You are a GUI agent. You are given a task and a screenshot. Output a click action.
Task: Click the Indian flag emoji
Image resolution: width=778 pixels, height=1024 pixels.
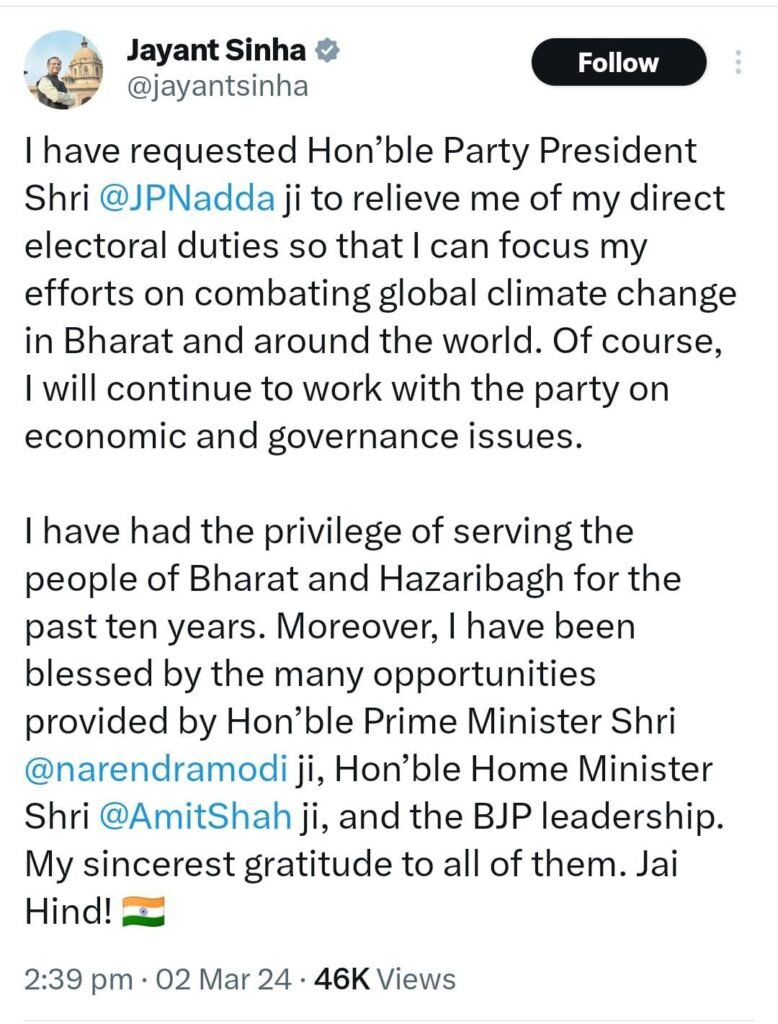click(x=142, y=911)
